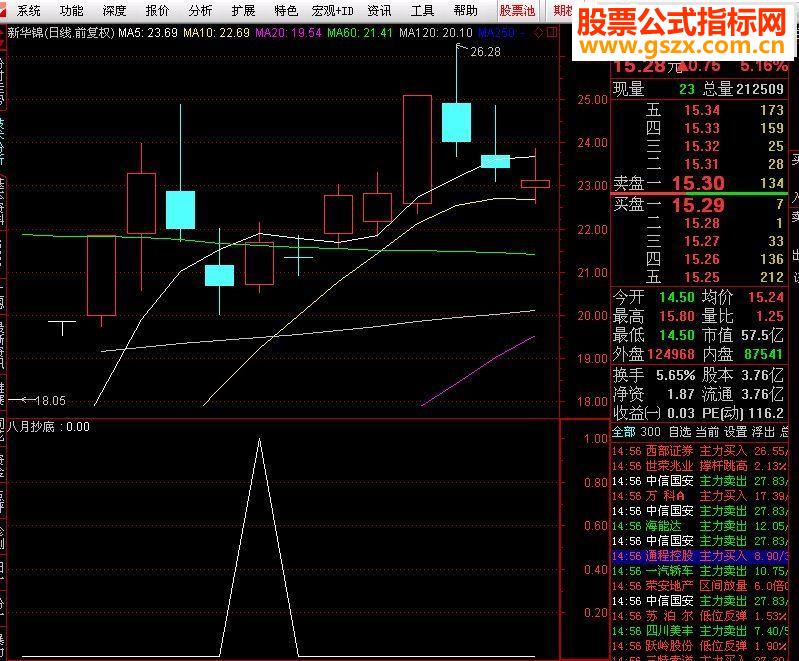
Task: Select the 跃岭股份 低位反弹 alert row
Action: pos(700,646)
